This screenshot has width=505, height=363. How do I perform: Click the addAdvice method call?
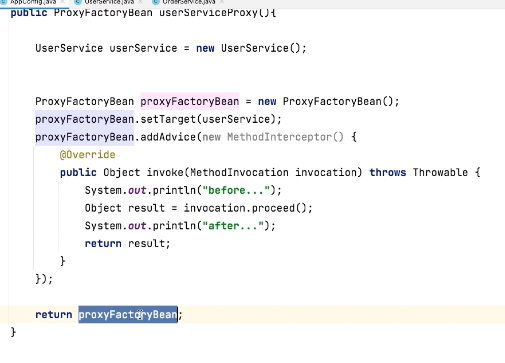click(x=168, y=137)
